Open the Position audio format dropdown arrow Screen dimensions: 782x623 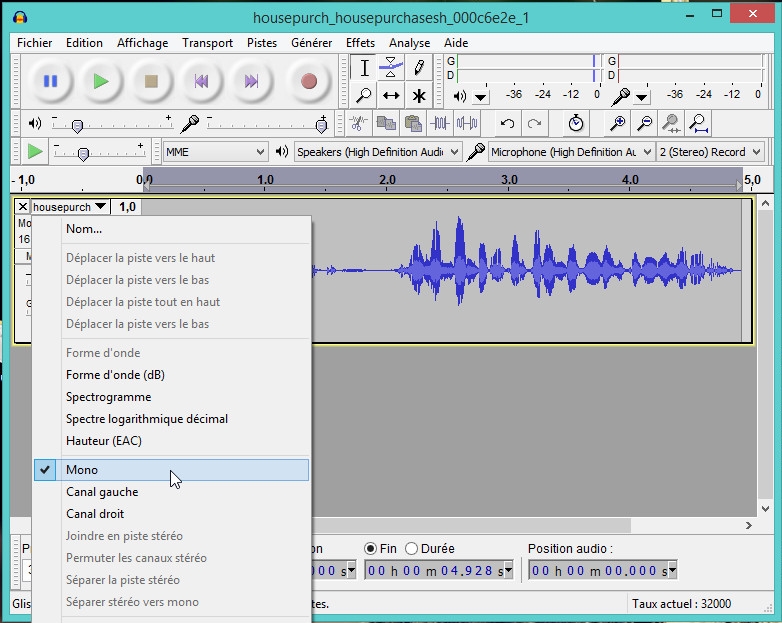[x=672, y=570]
